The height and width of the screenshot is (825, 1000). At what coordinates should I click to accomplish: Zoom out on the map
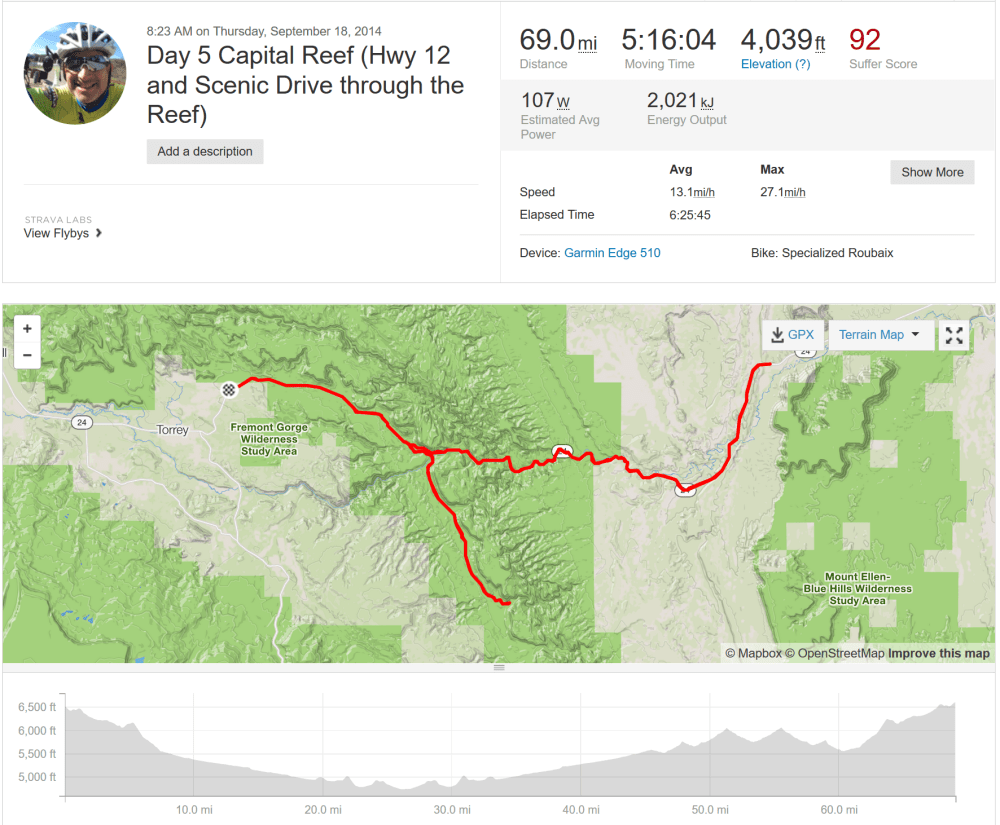[x=27, y=356]
